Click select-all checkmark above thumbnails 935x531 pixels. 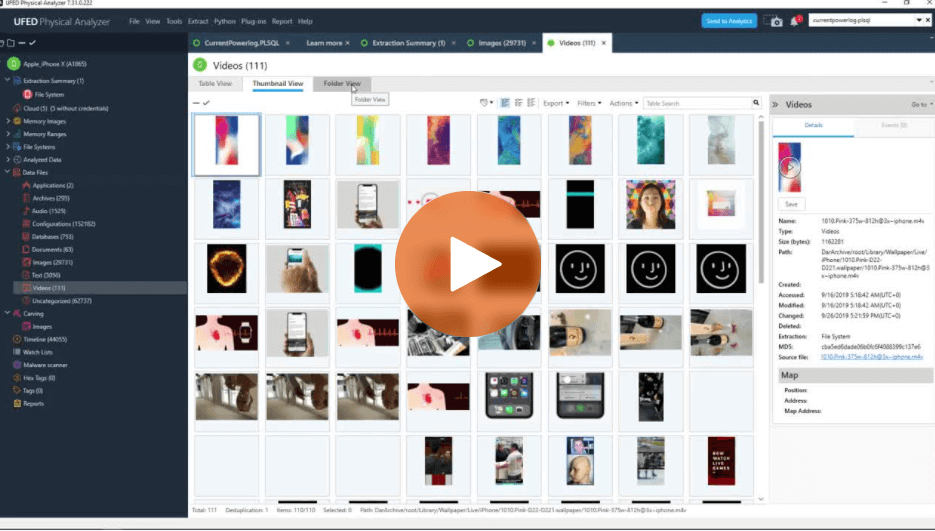(206, 103)
